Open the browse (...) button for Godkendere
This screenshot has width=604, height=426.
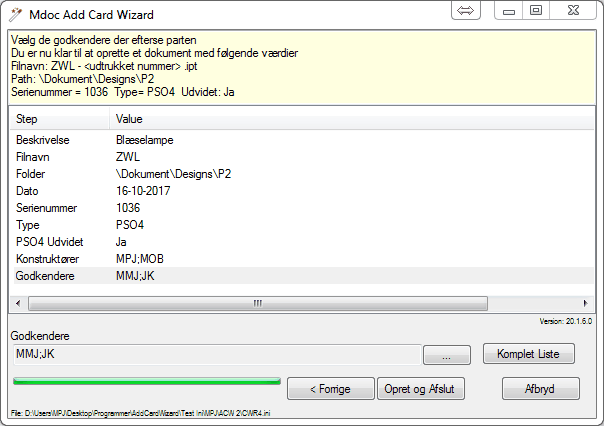click(x=447, y=355)
